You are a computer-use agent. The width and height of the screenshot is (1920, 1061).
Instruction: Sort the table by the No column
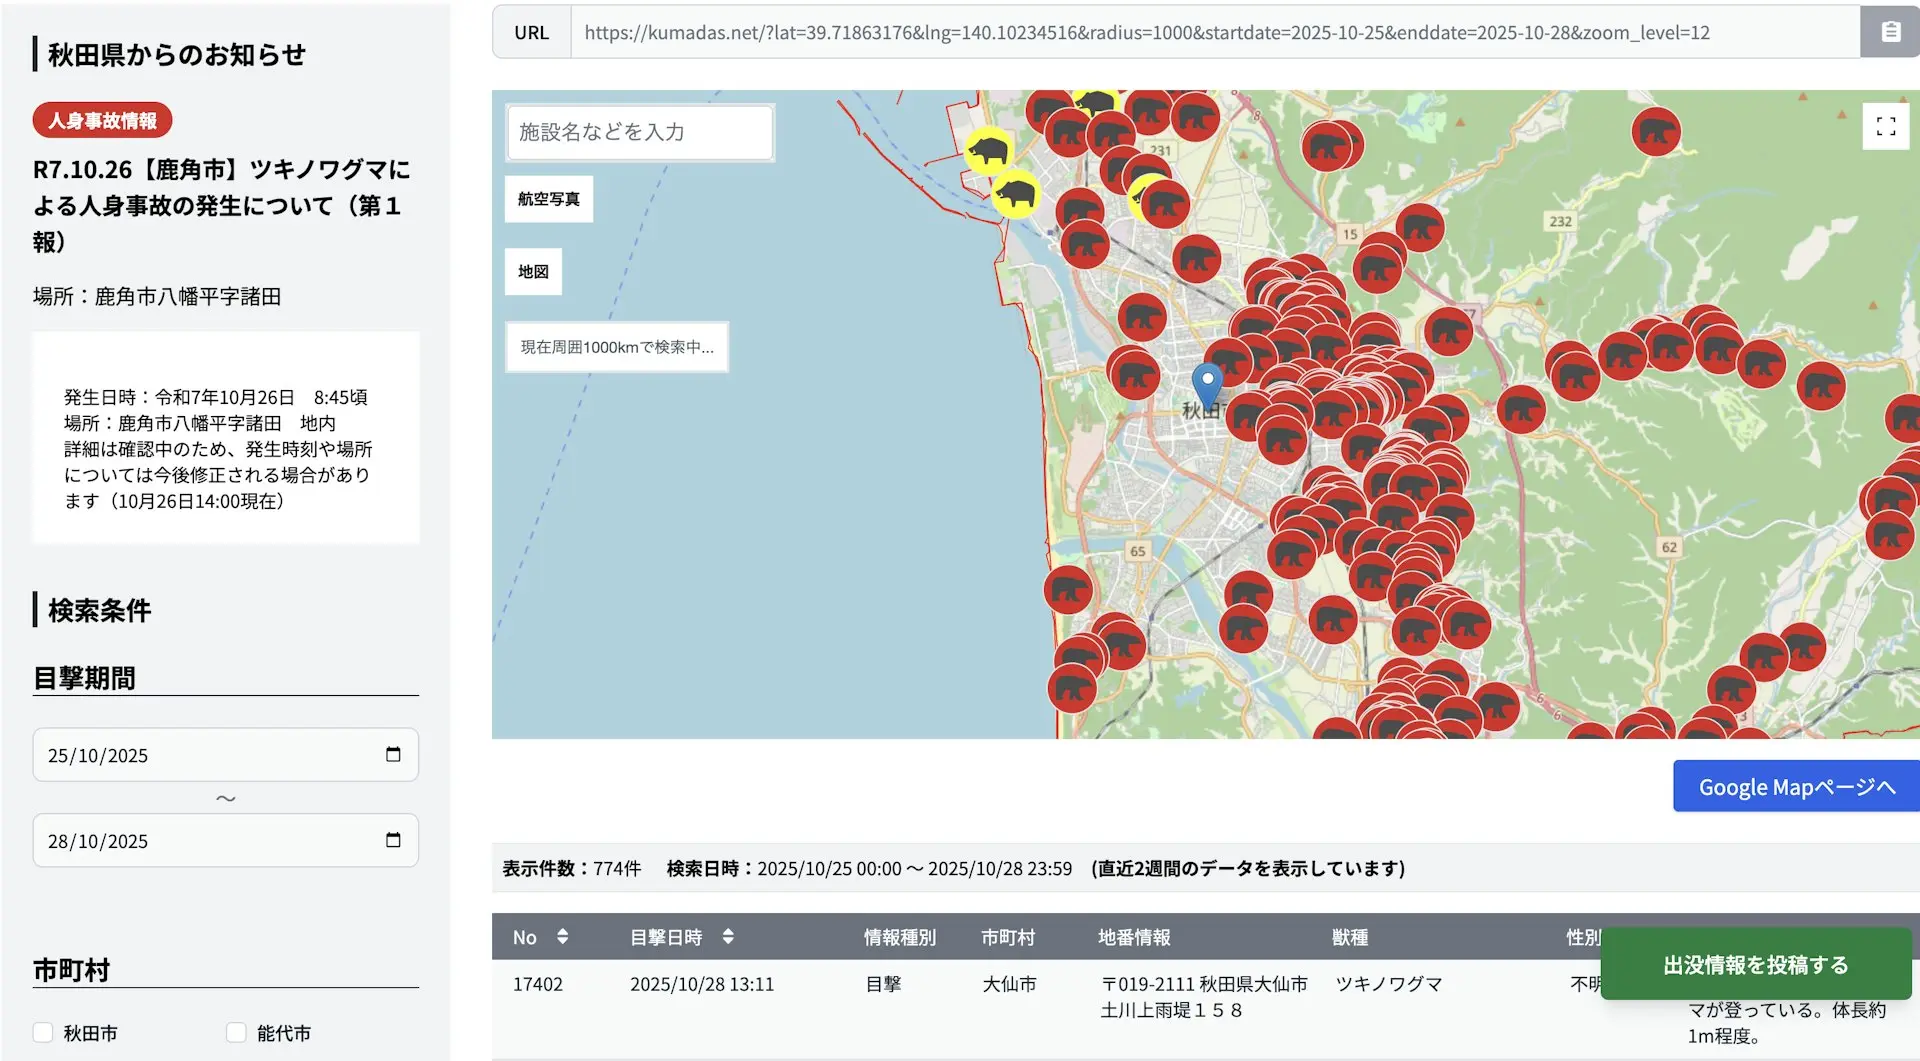pos(563,937)
